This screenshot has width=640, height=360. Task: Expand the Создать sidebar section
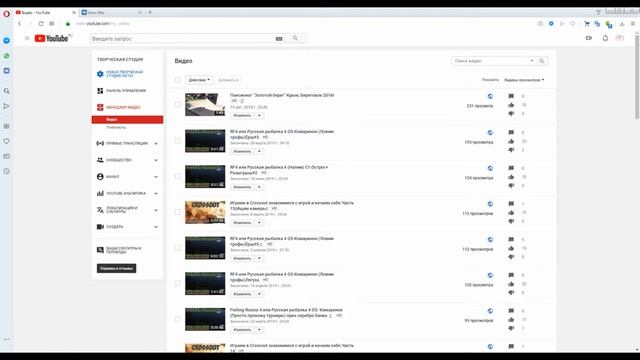[x=156, y=227]
